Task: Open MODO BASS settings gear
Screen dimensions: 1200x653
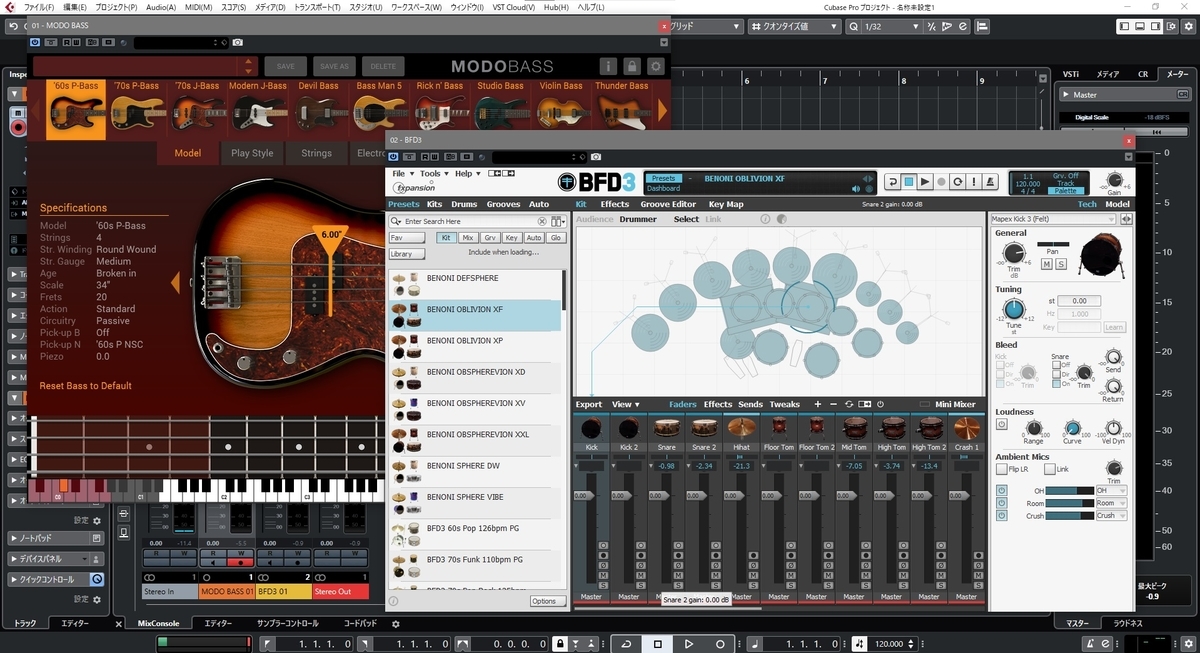Action: (x=655, y=67)
